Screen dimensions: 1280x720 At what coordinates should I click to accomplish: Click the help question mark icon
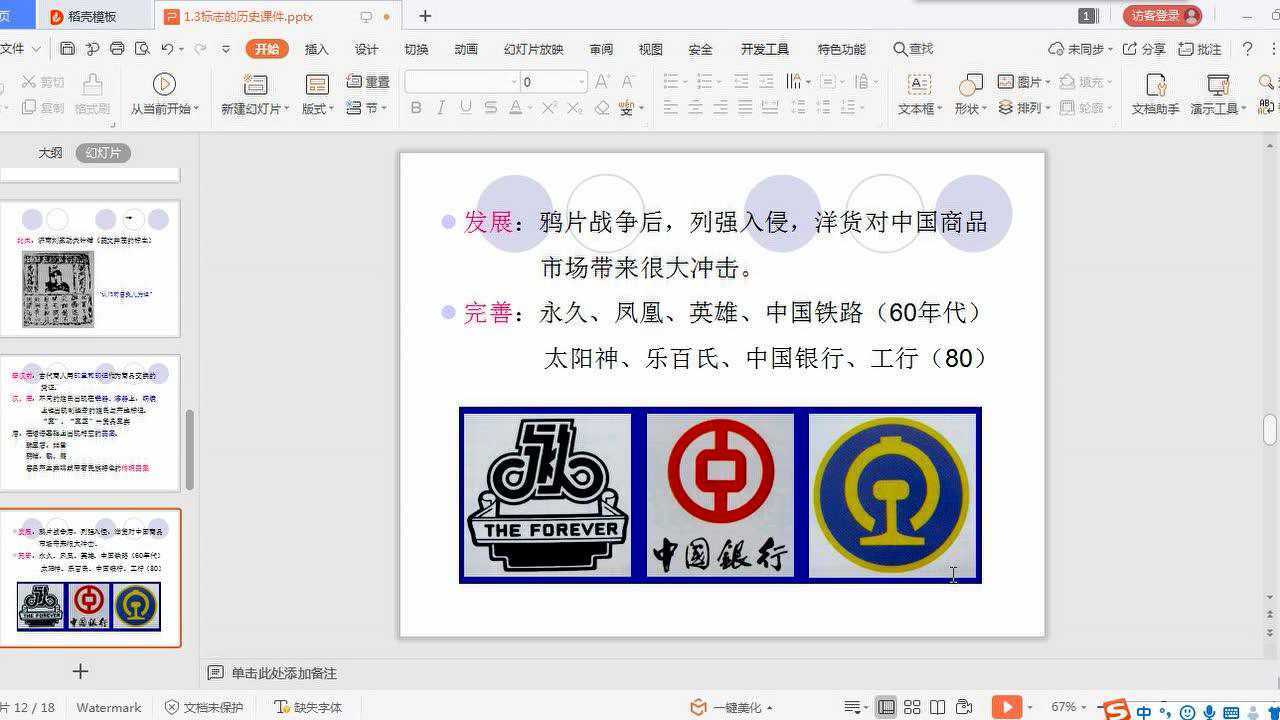pyautogui.click(x=1247, y=49)
